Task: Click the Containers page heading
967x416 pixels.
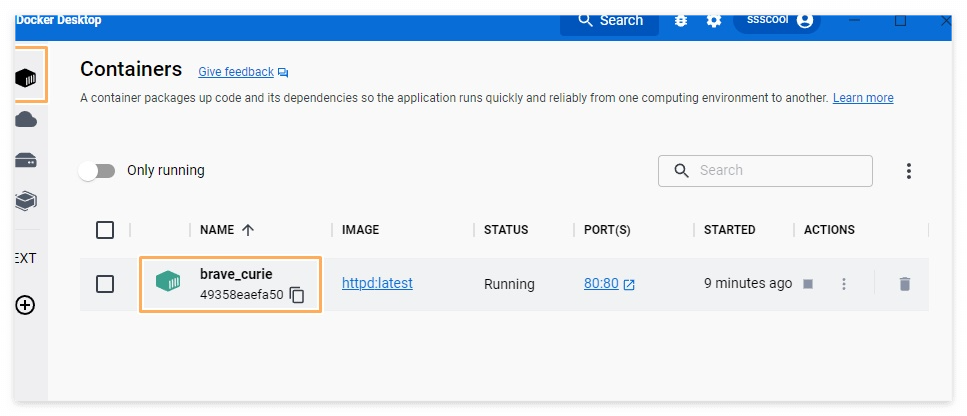Action: click(131, 69)
